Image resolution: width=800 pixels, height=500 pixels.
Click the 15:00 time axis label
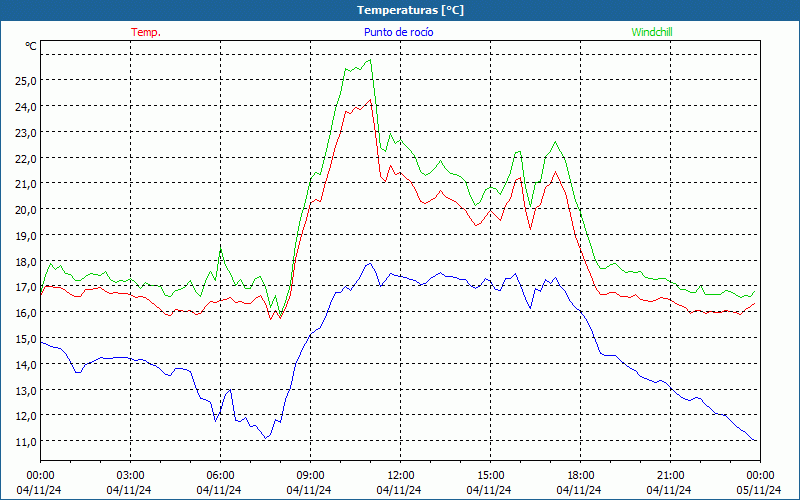491,475
